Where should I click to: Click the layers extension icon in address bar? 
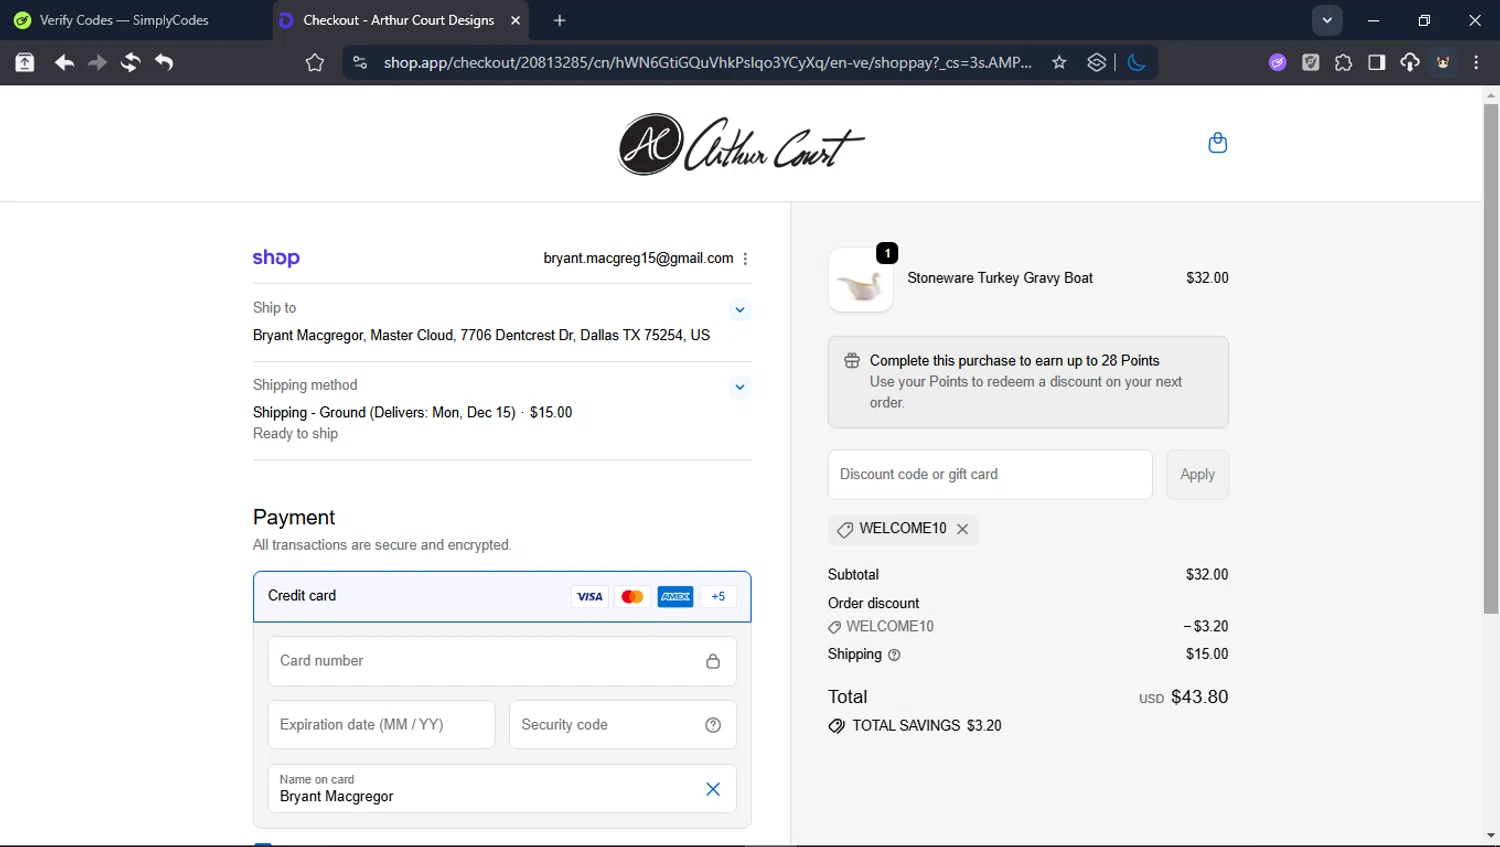click(x=1096, y=63)
